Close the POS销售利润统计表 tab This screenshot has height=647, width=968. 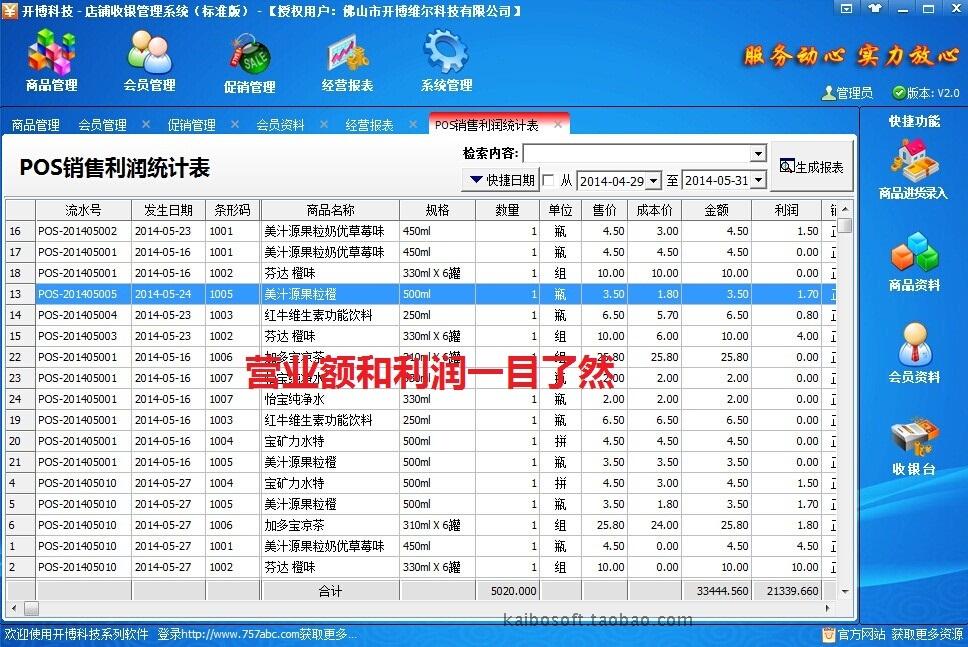pyautogui.click(x=558, y=125)
